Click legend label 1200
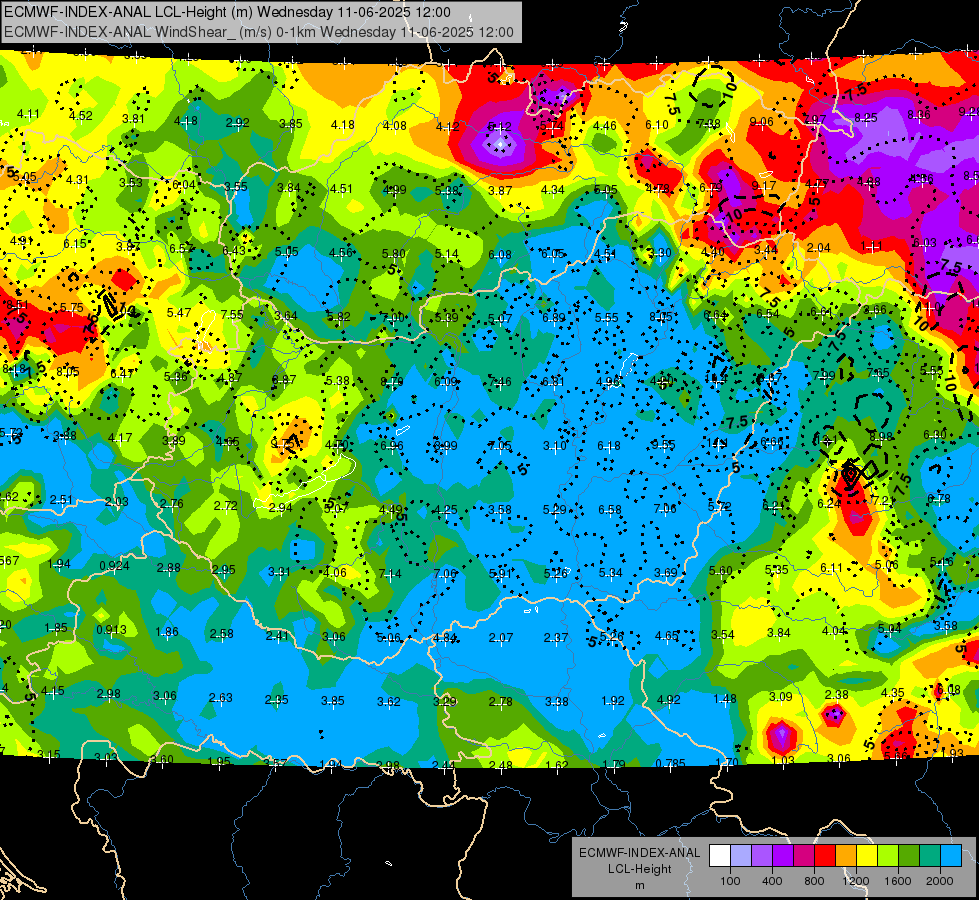The image size is (979, 900). pos(856,881)
